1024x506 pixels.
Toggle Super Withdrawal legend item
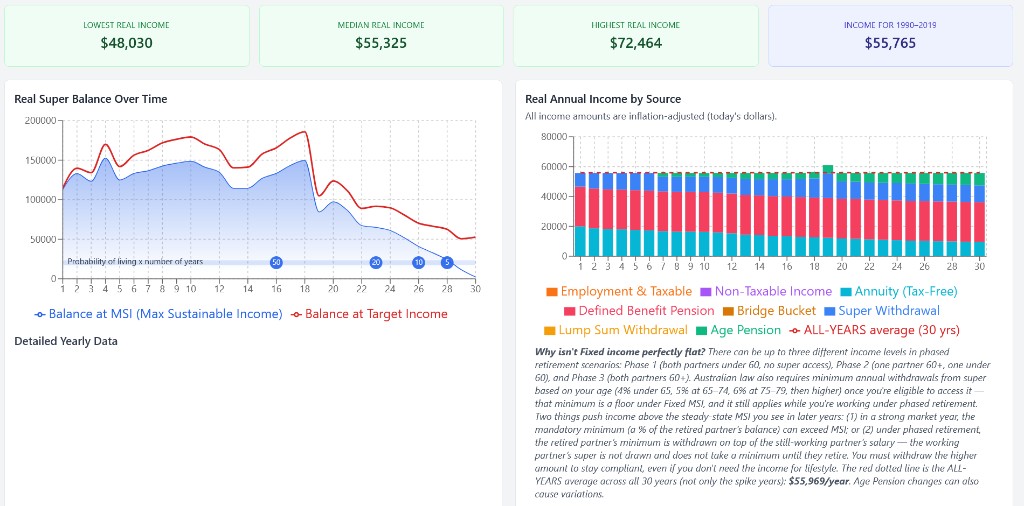click(882, 311)
